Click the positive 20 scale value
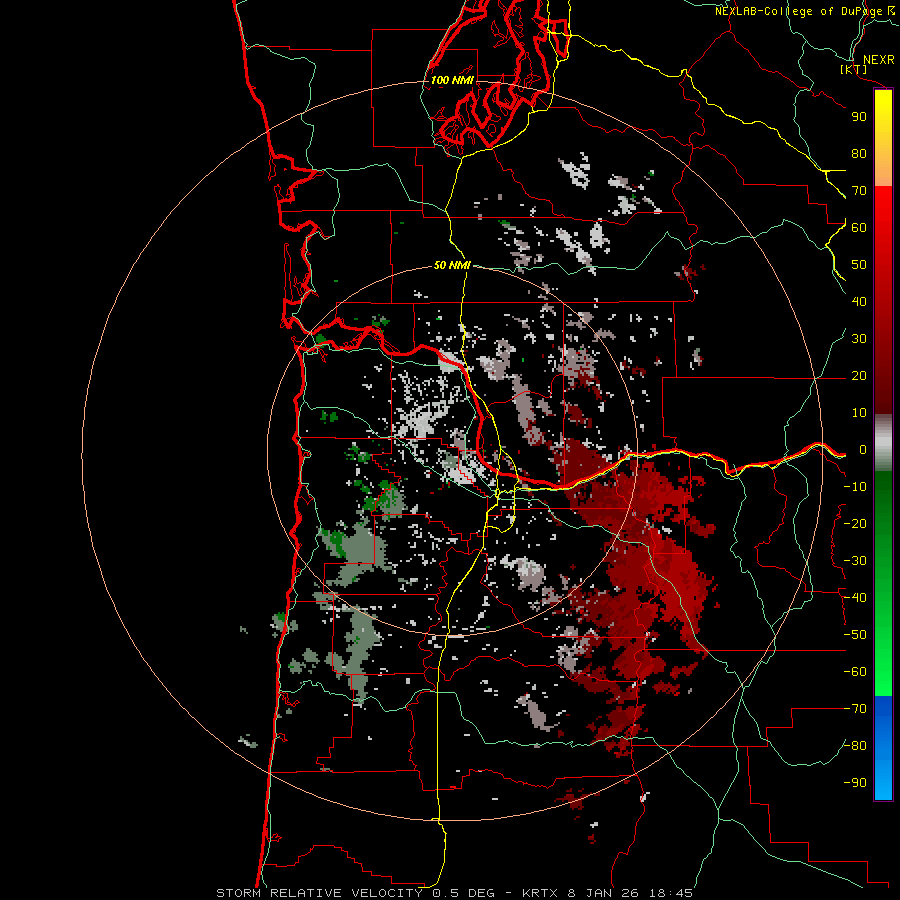The width and height of the screenshot is (900, 900). pos(859,376)
